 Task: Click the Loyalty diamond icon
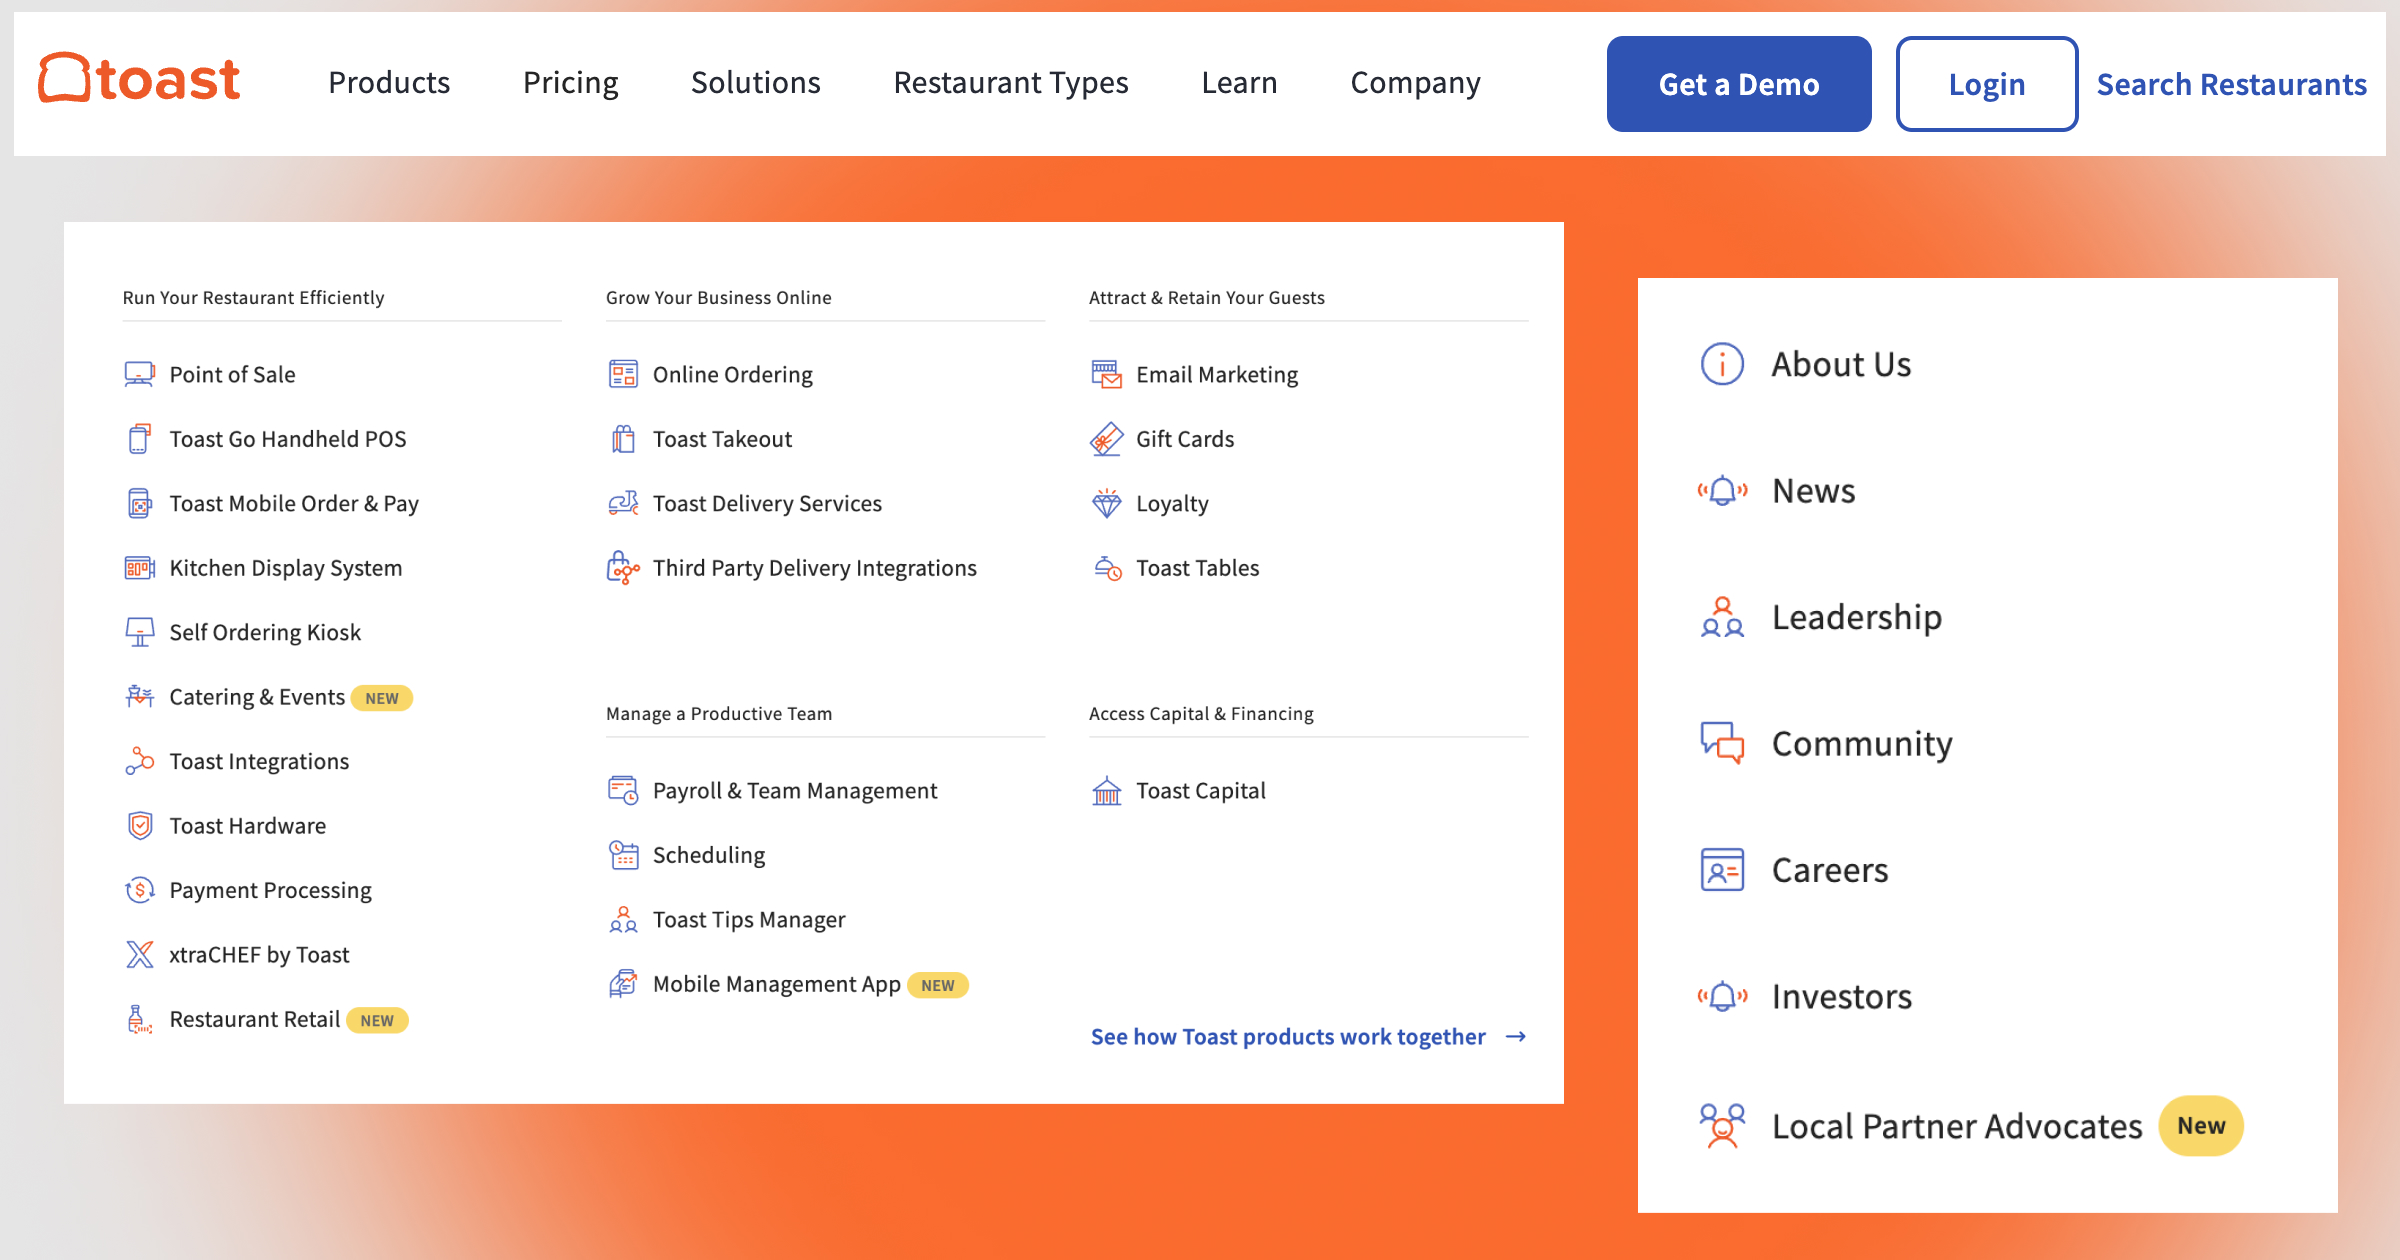coord(1106,504)
